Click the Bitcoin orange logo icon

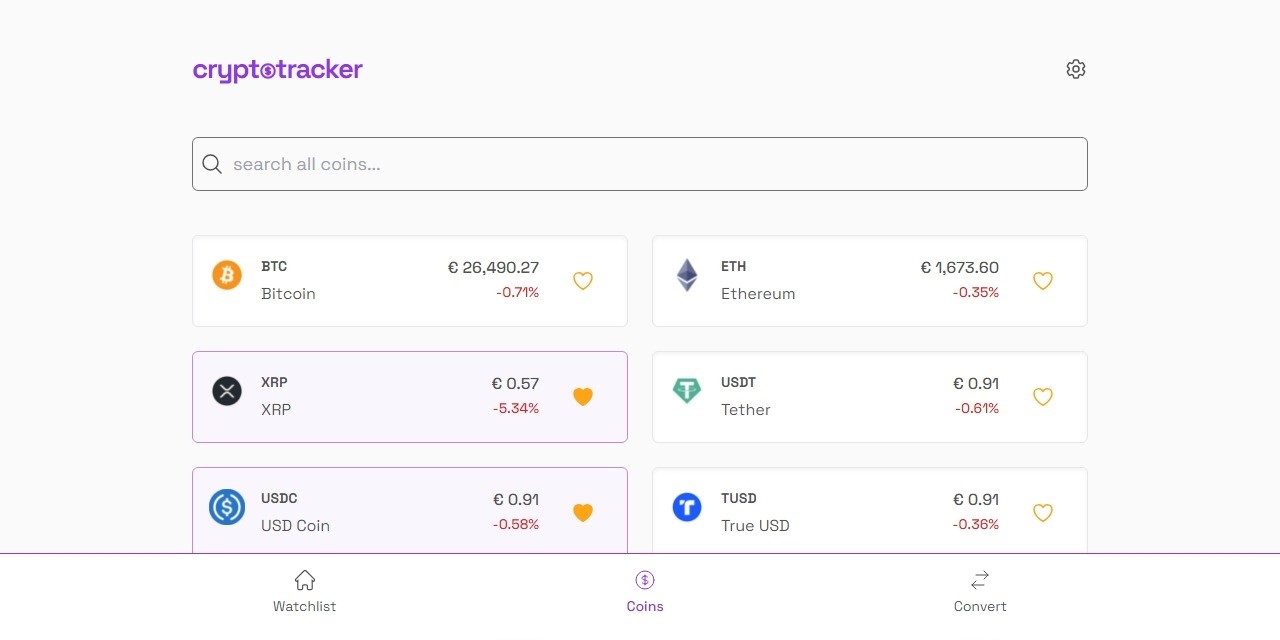pyautogui.click(x=227, y=275)
